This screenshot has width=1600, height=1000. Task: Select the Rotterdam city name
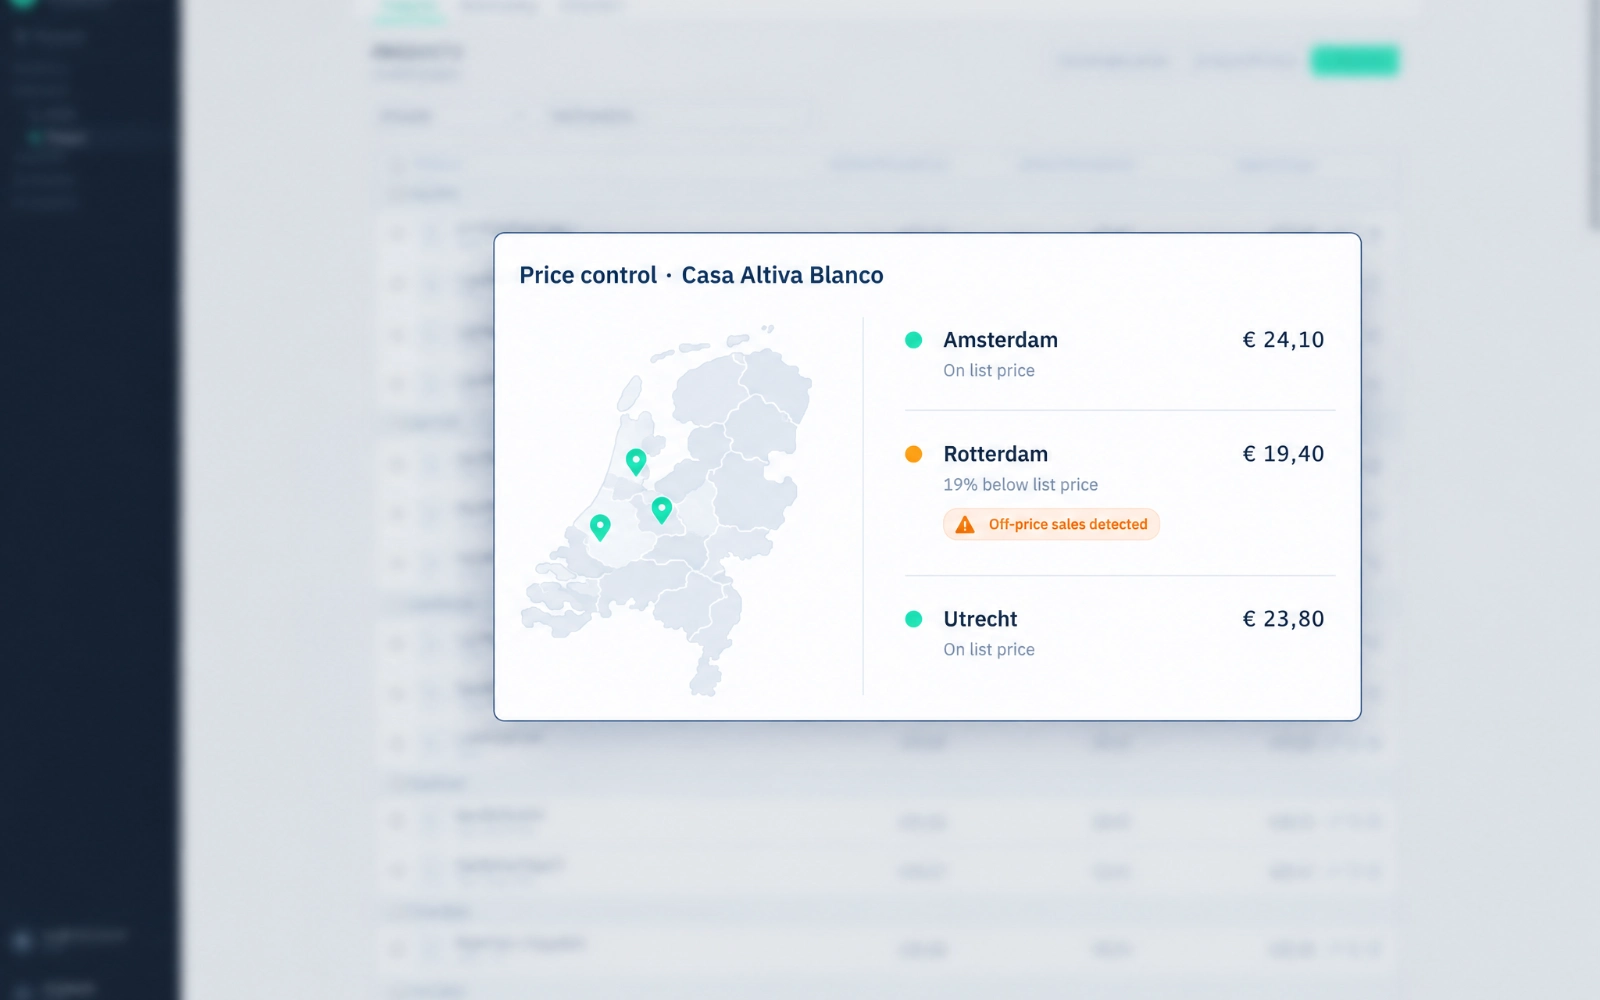[x=995, y=454]
